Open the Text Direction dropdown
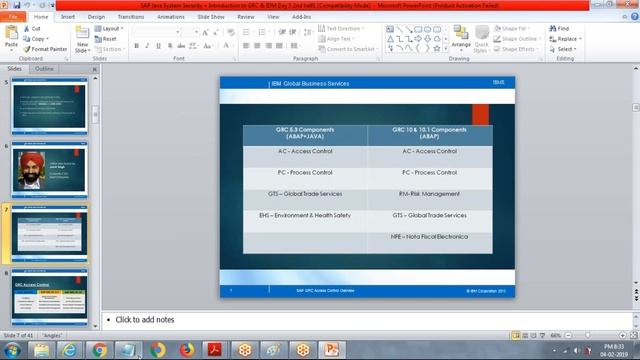 341,29
